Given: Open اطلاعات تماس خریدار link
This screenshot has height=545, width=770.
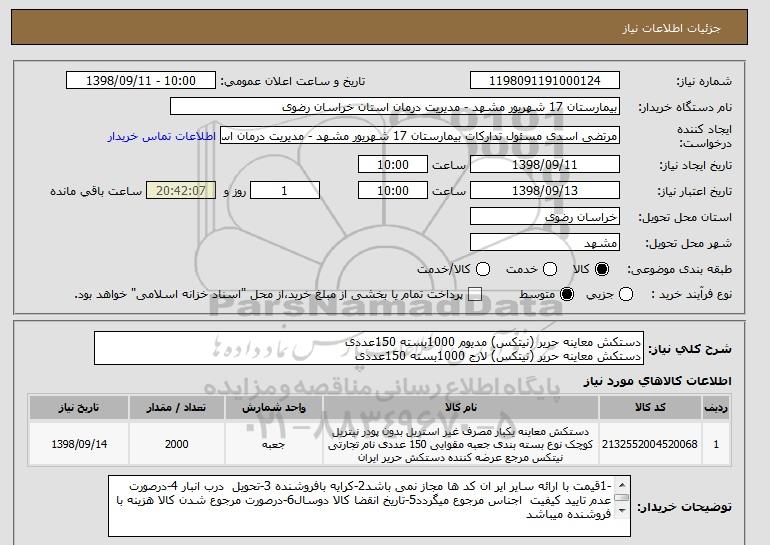Looking at the screenshot, I should click(x=162, y=136).
